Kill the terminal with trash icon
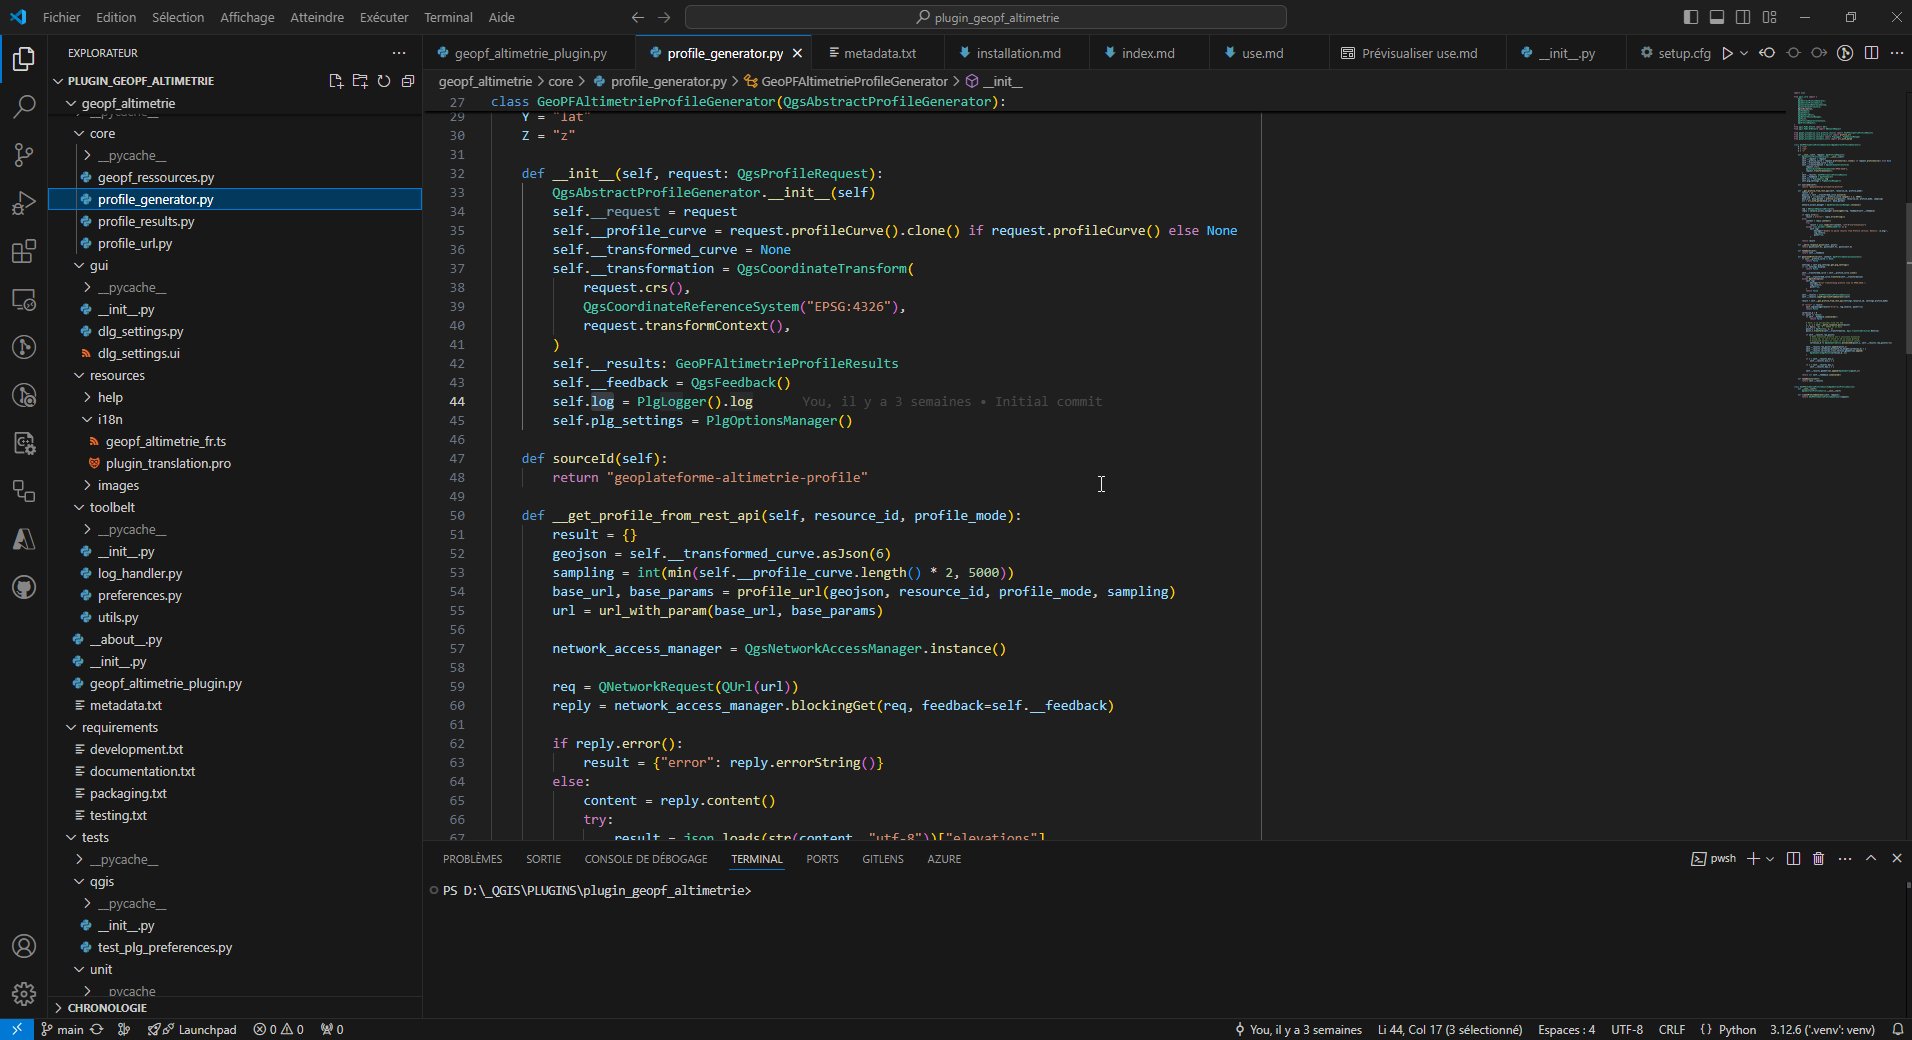 (x=1819, y=859)
